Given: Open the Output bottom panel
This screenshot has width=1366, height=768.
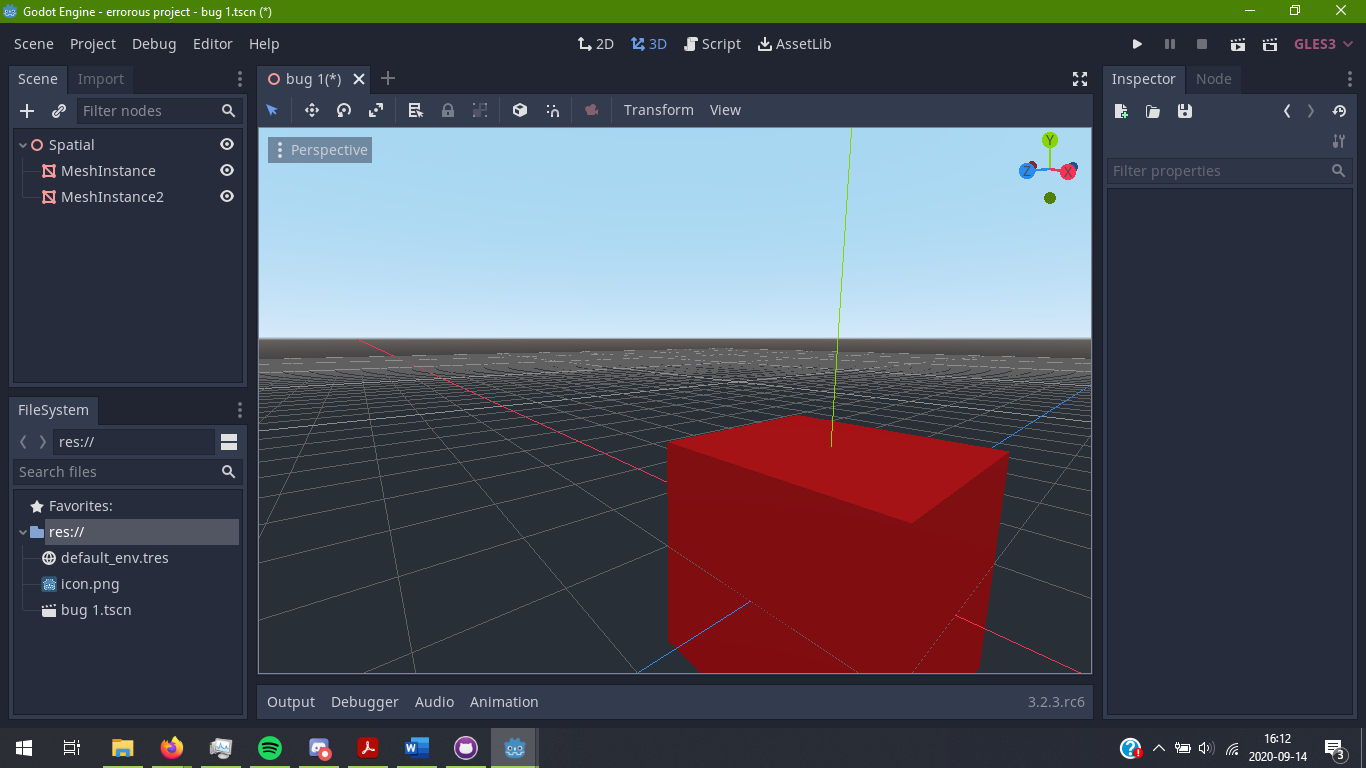Looking at the screenshot, I should [291, 702].
